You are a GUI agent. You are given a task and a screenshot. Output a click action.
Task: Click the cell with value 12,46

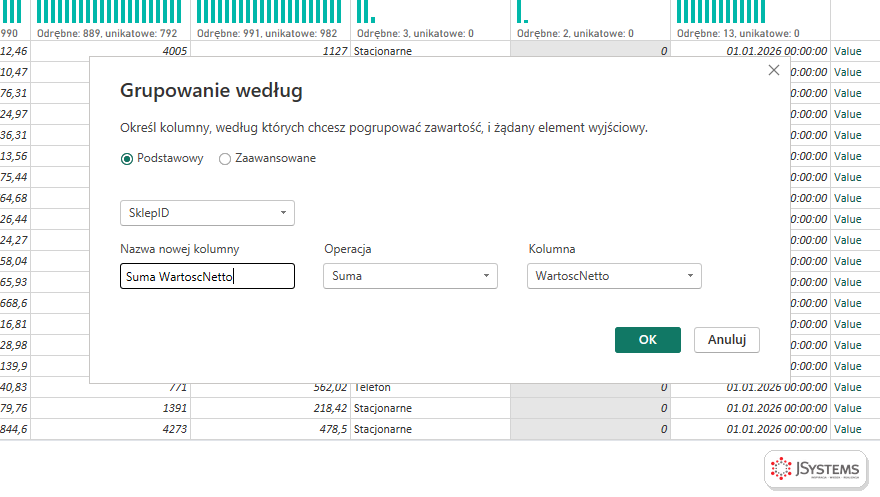coord(15,51)
